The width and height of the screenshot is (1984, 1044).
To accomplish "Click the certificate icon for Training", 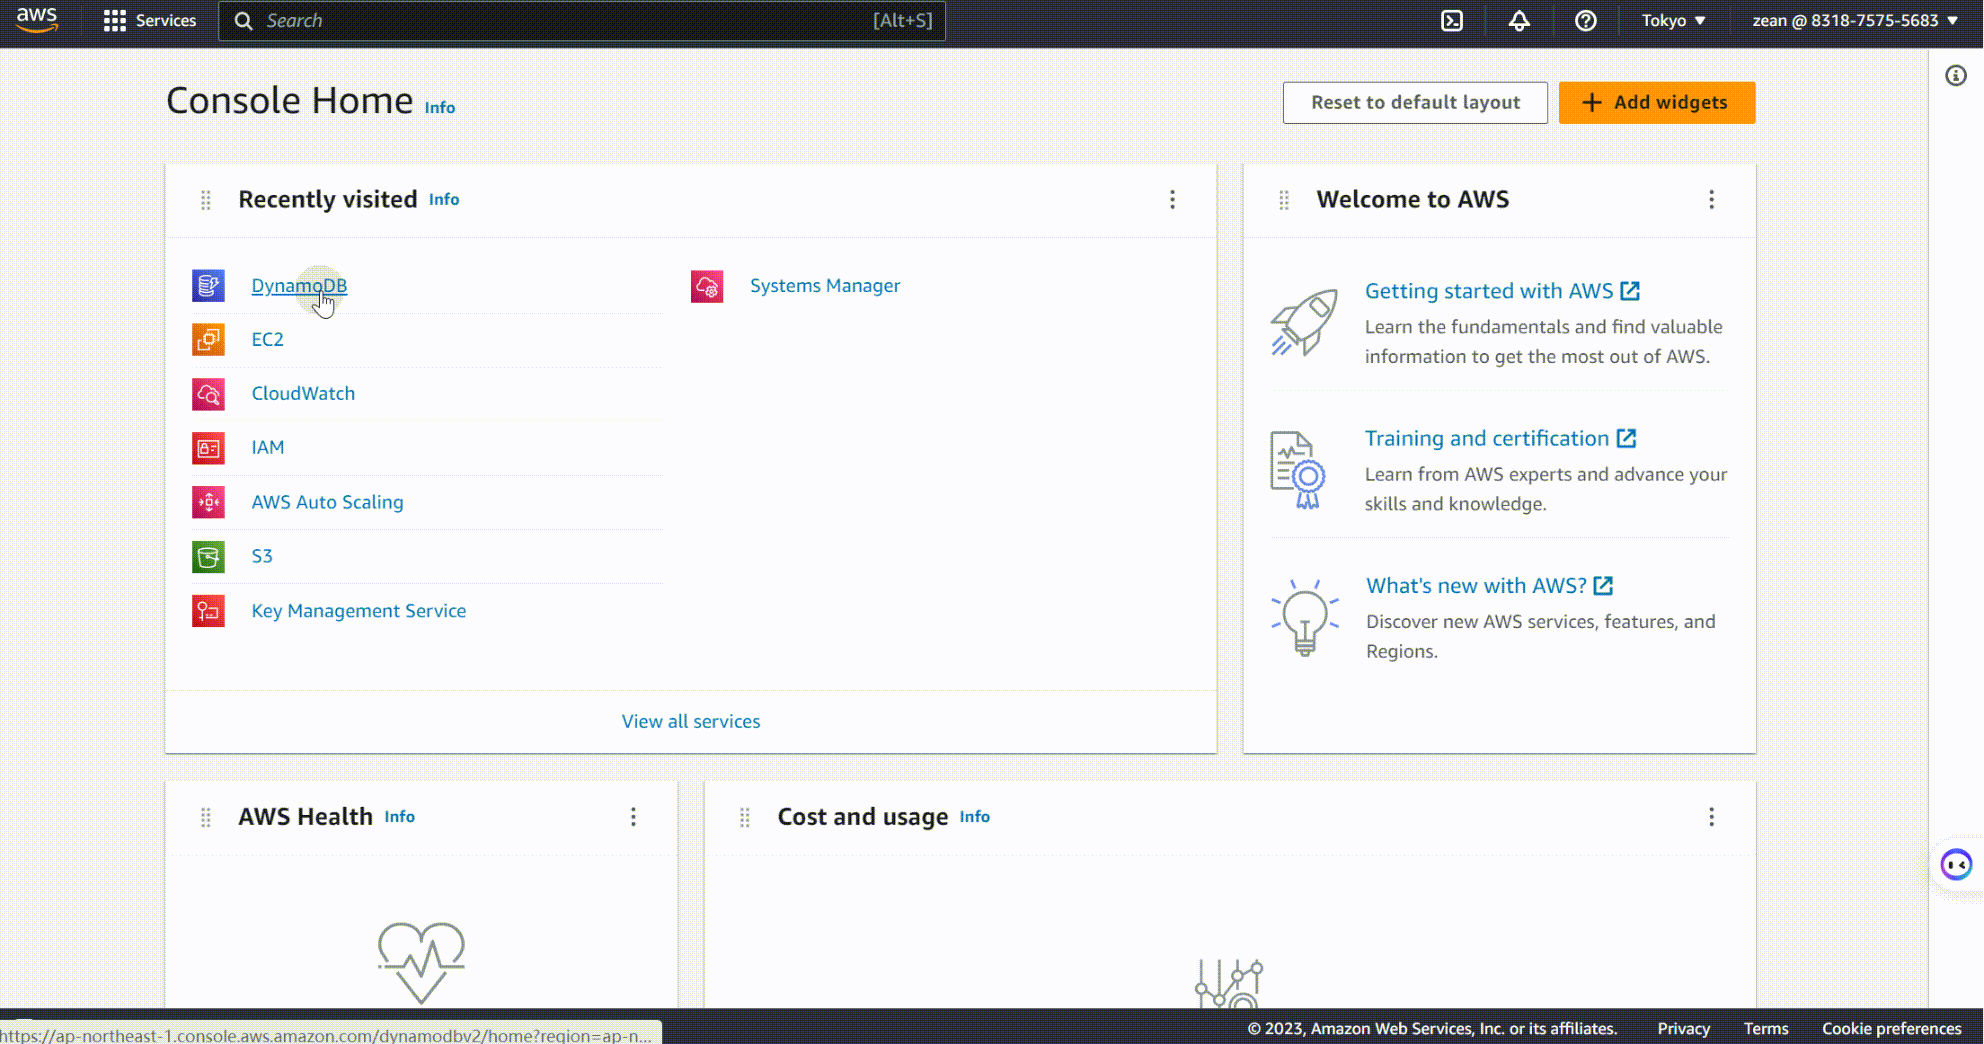I will [1298, 470].
